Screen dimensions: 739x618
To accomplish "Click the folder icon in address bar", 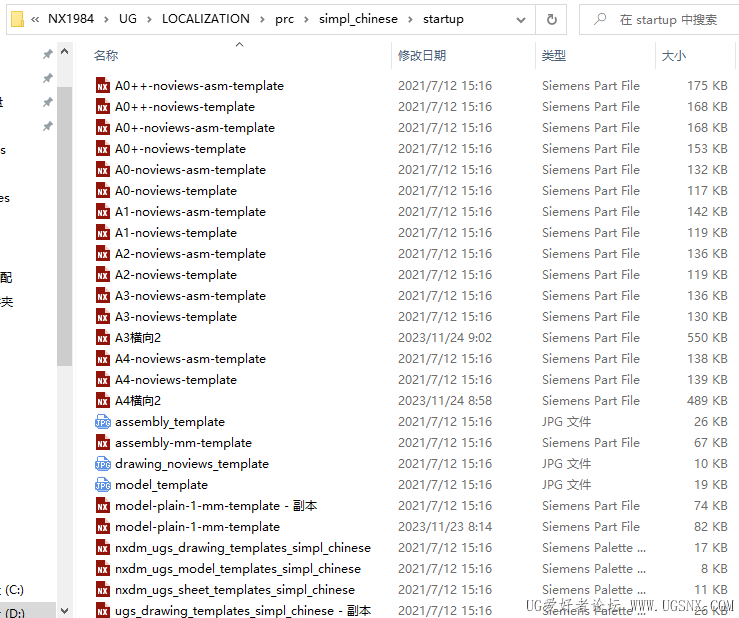I will pyautogui.click(x=17, y=19).
